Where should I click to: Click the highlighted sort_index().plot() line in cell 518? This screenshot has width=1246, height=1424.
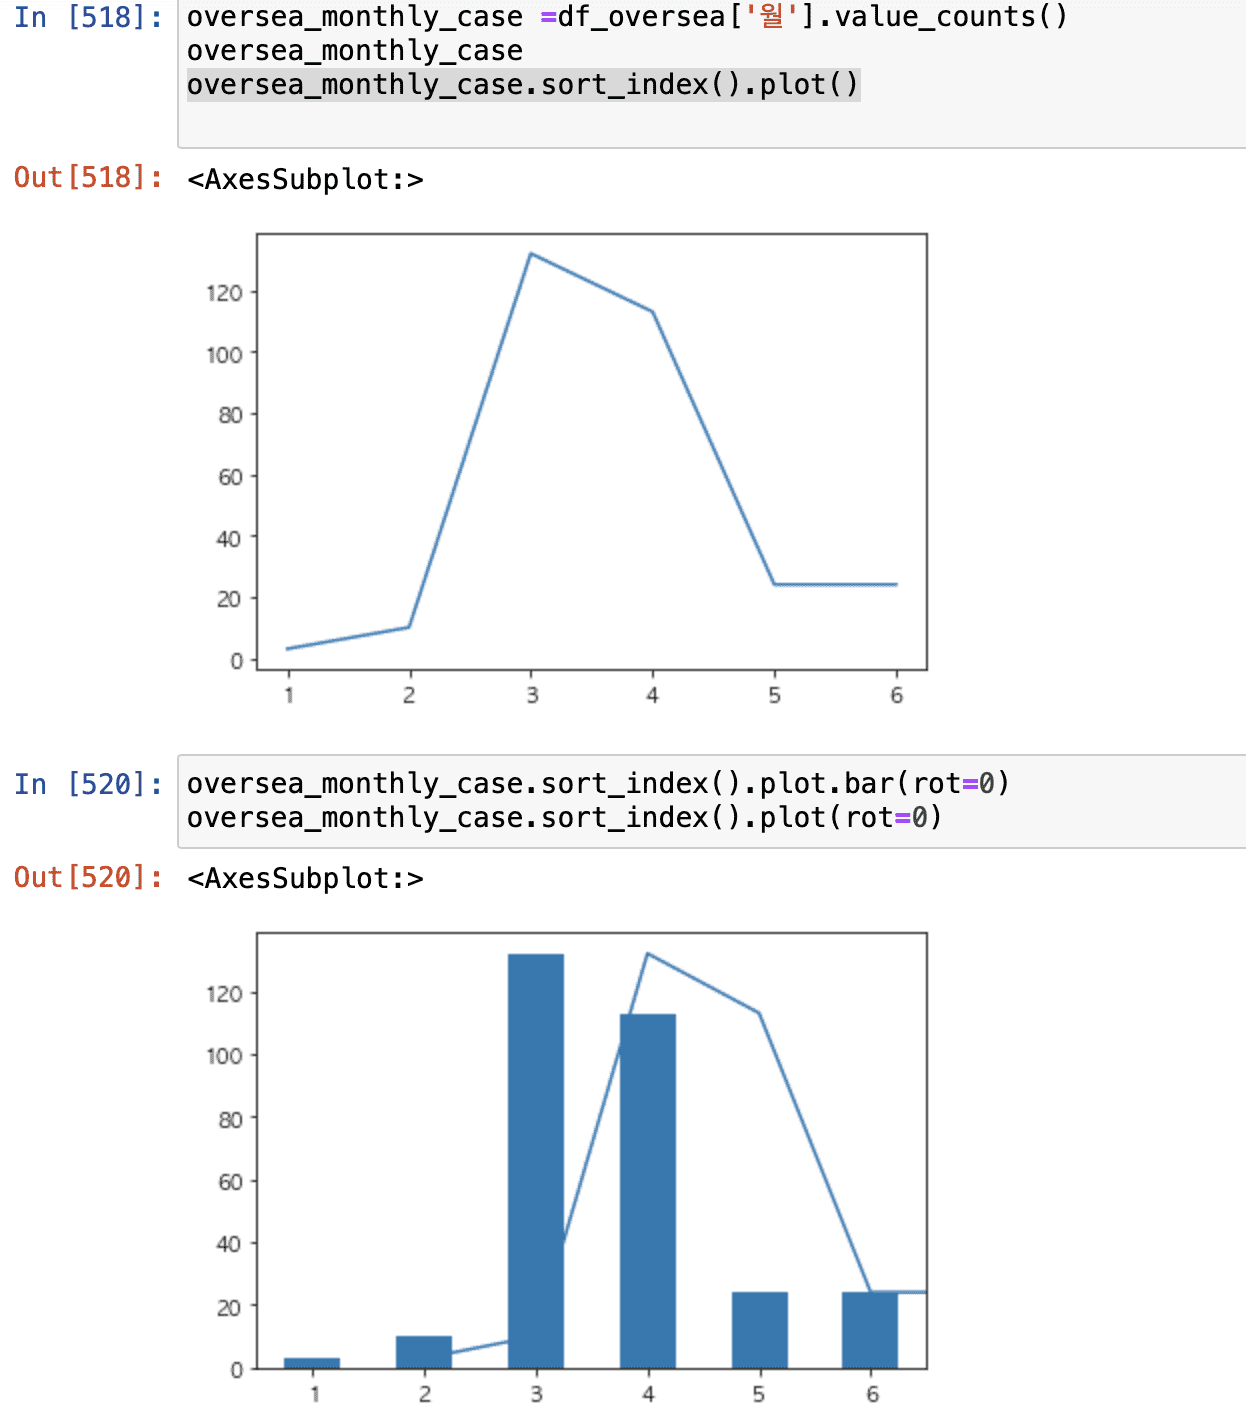(x=523, y=85)
